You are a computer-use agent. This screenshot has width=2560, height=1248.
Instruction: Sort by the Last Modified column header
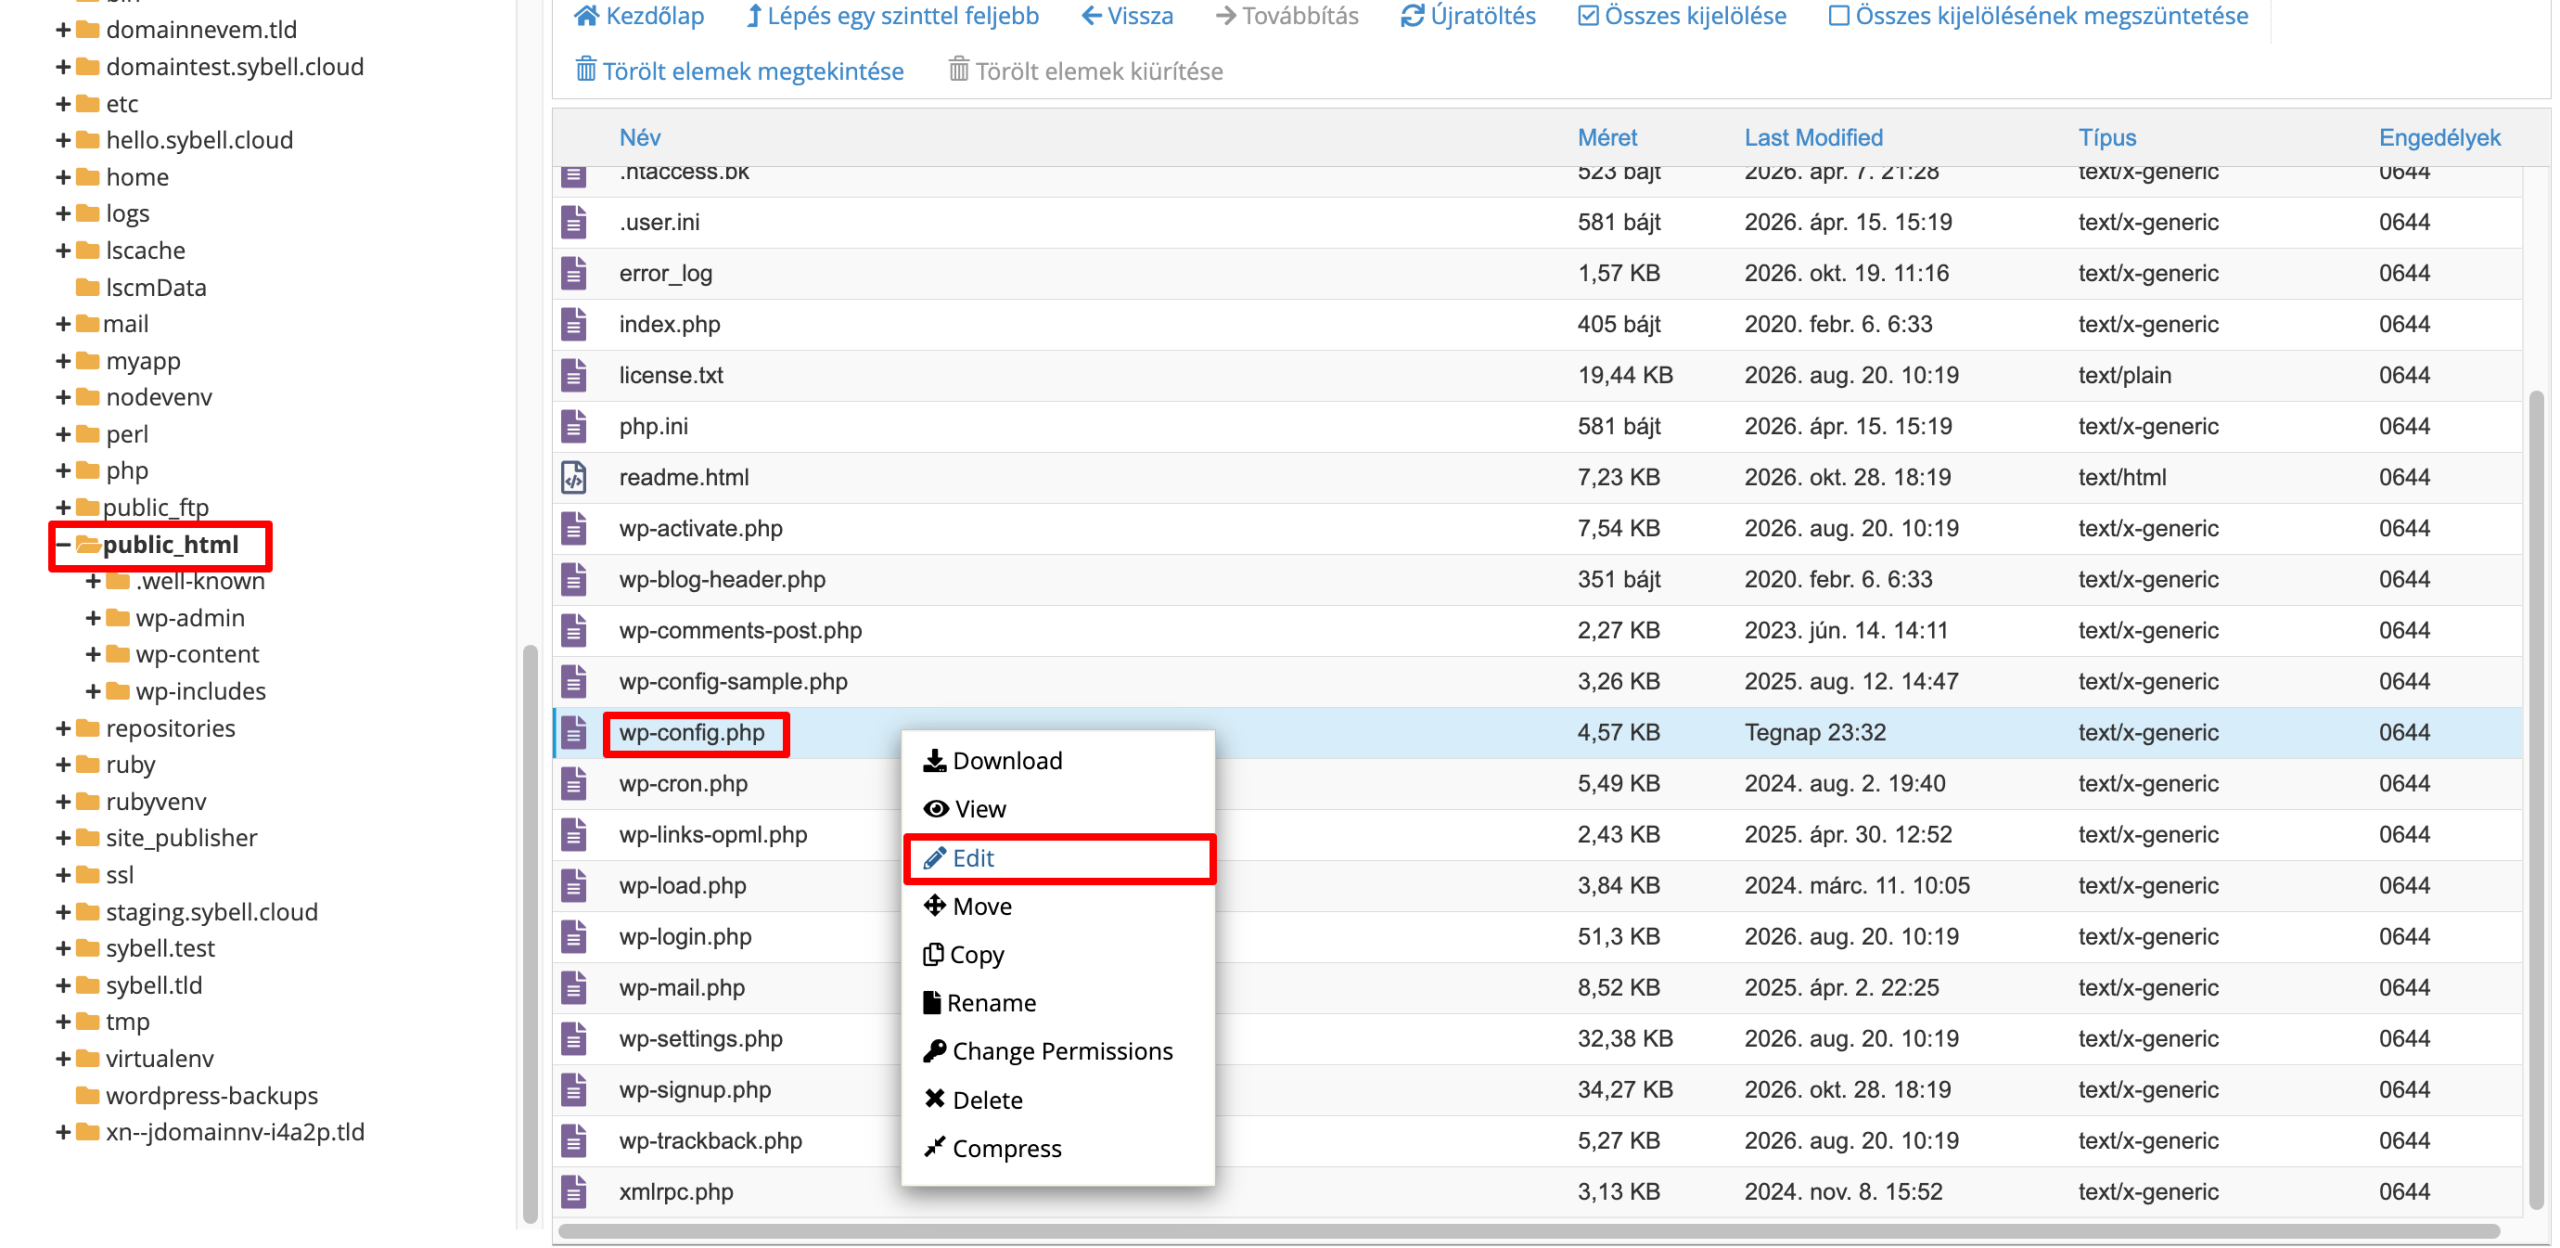(x=1813, y=138)
